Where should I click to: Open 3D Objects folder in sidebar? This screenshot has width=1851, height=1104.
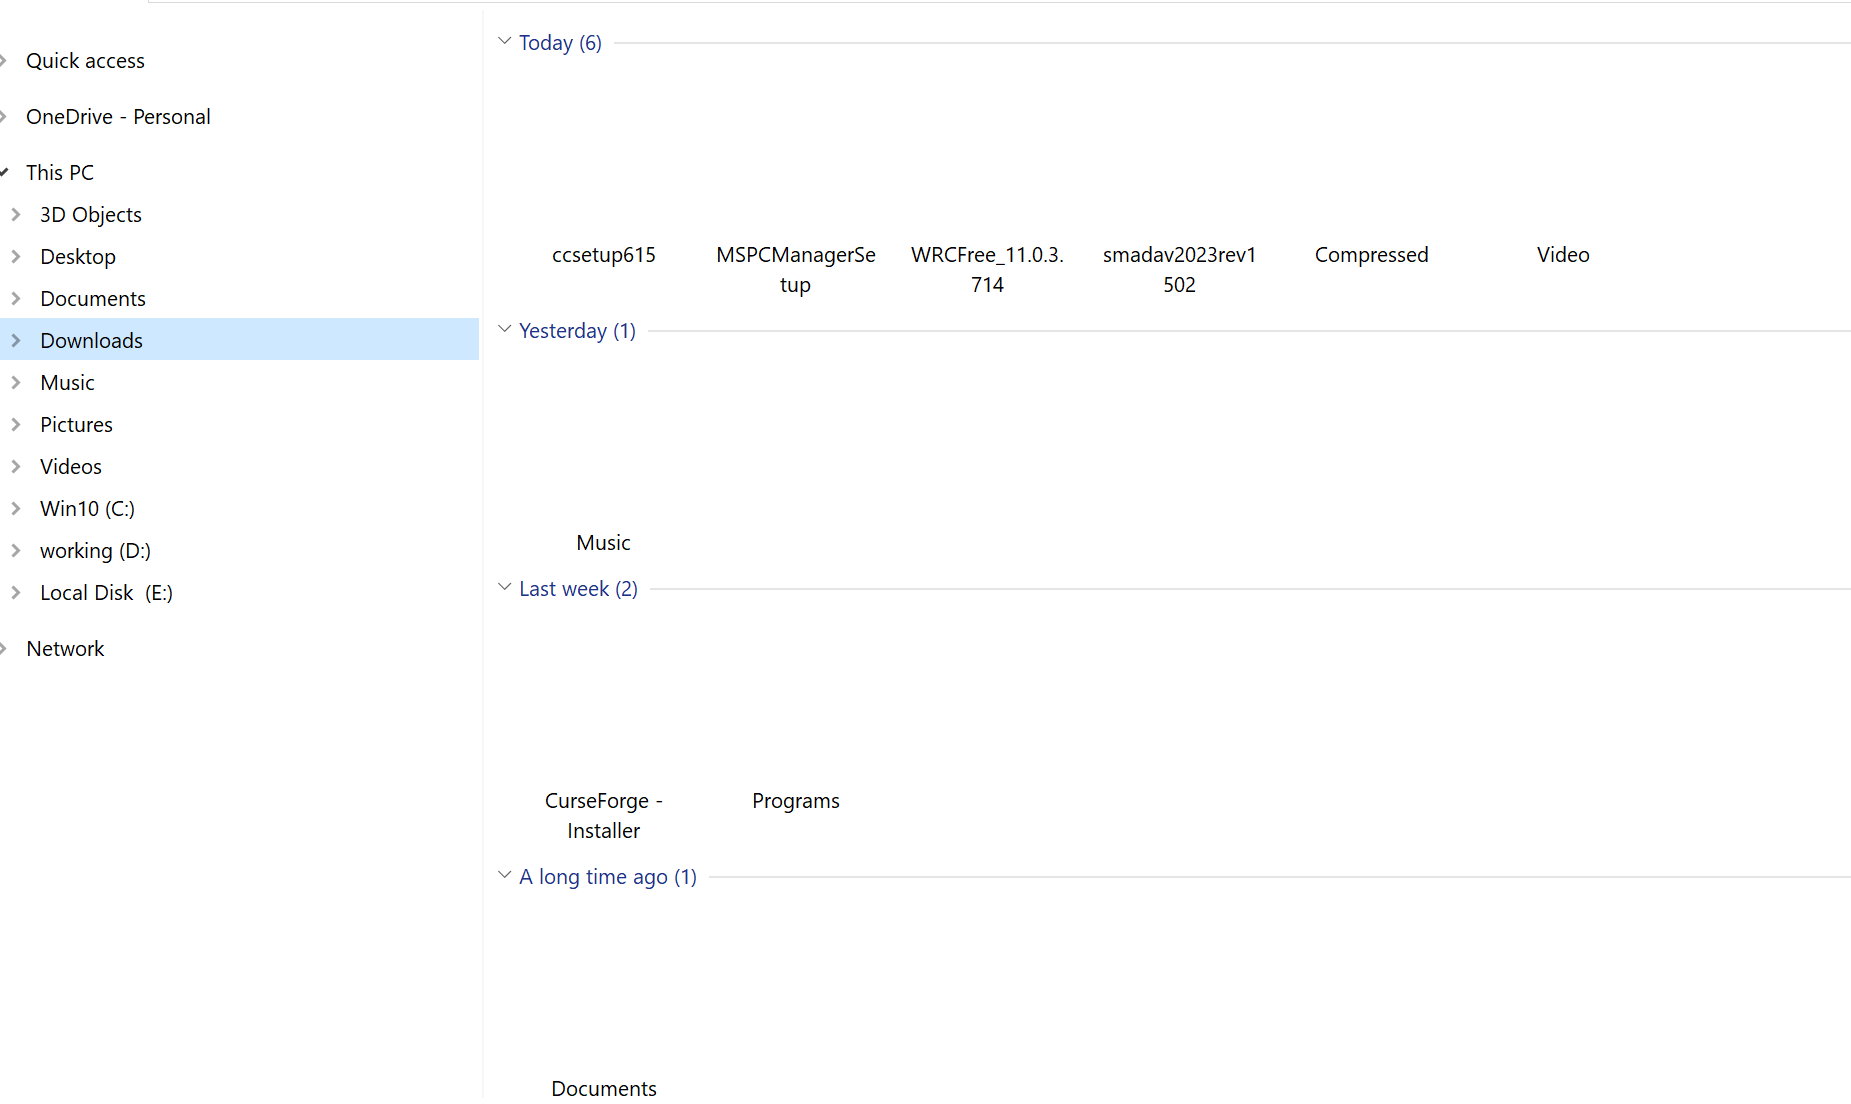[x=91, y=215]
